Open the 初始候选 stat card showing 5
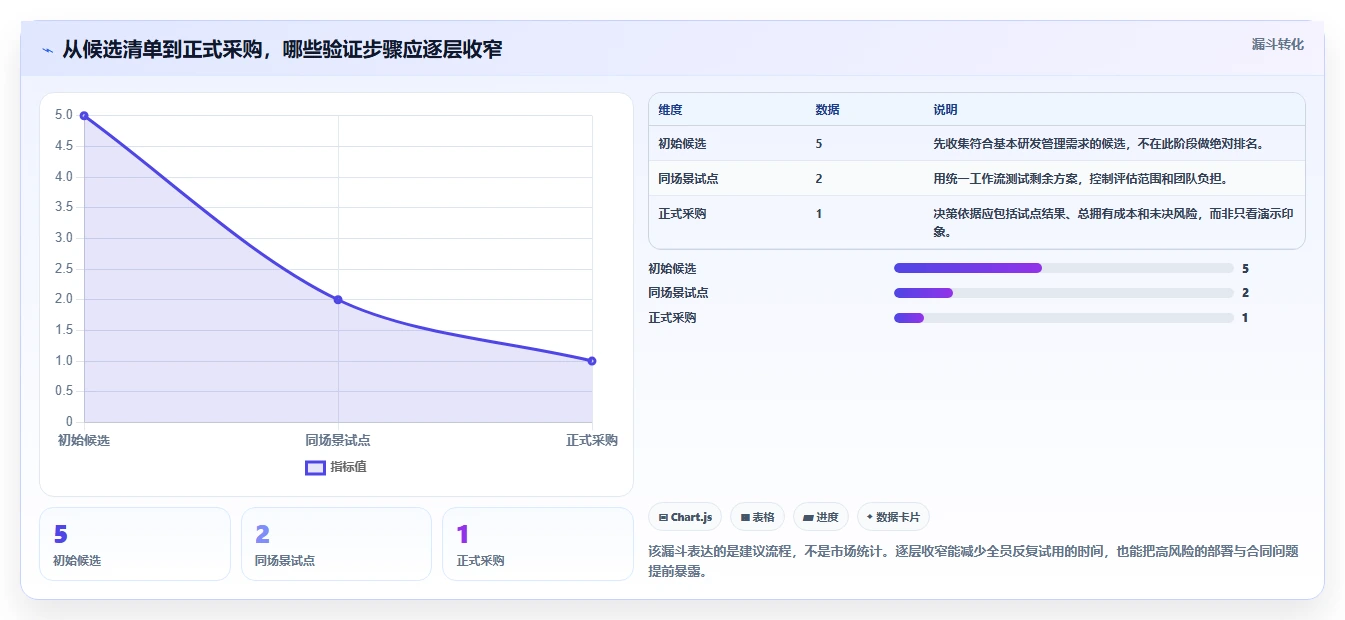This screenshot has height=620, width=1345. [x=135, y=544]
